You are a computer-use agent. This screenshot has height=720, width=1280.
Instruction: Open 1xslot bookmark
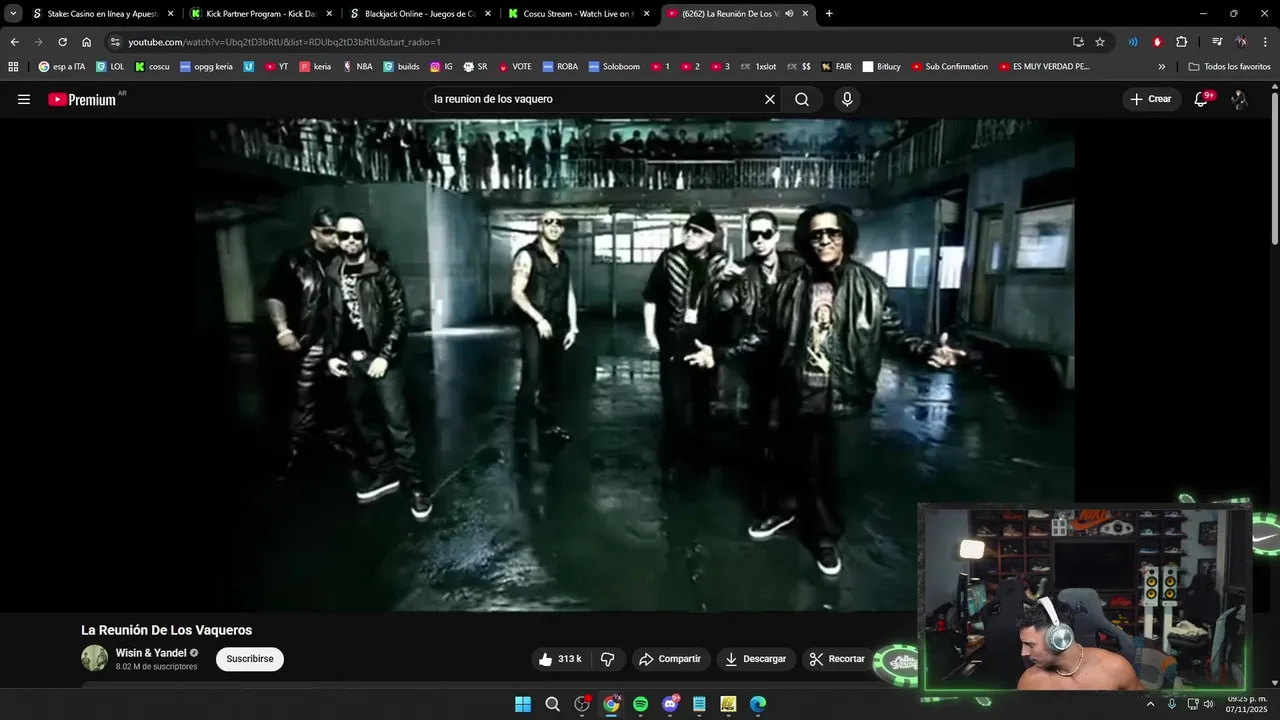tap(758, 67)
